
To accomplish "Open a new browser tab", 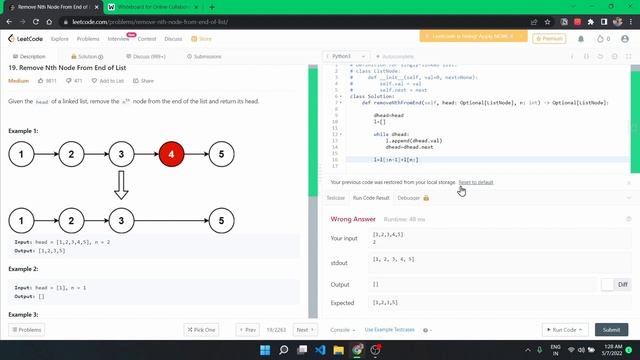I will click(x=212, y=7).
